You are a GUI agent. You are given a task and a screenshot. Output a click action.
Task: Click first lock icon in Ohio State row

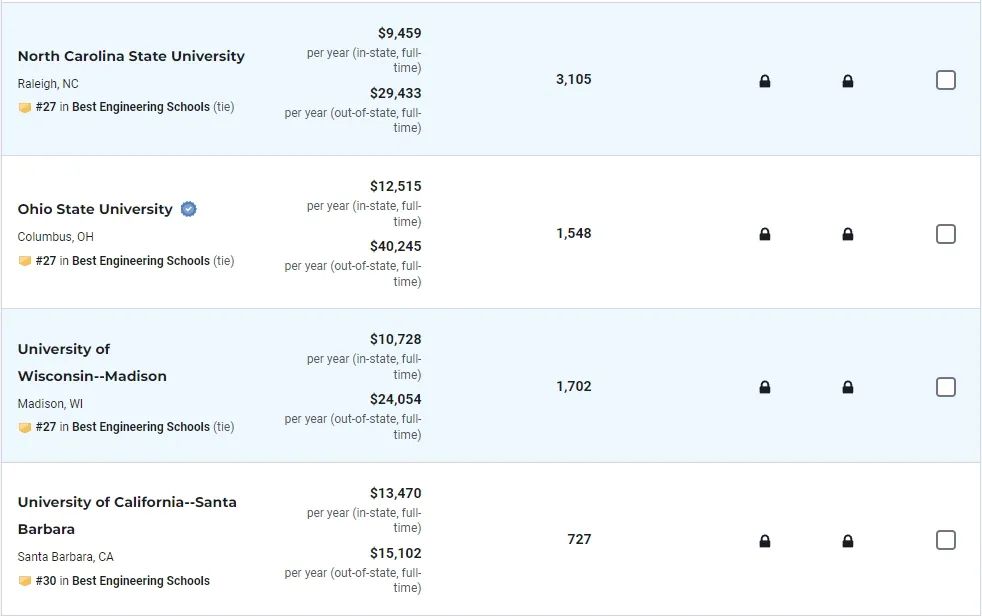point(765,234)
